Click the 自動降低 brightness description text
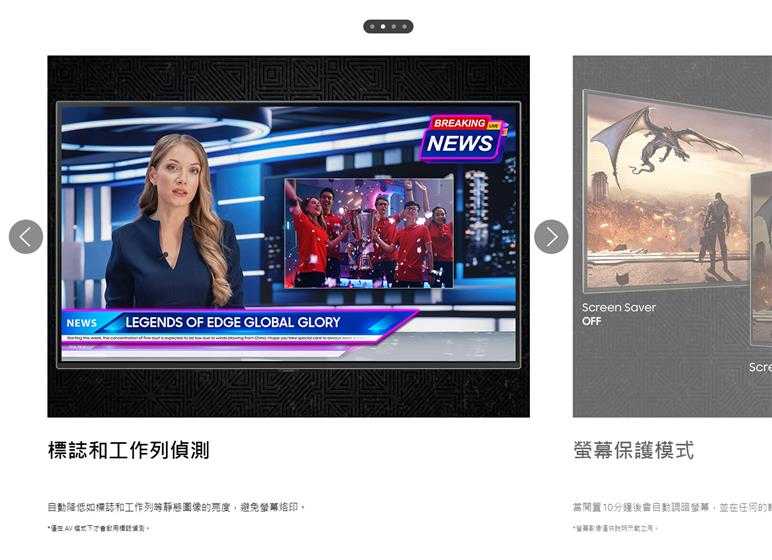The image size is (772, 560). [176, 507]
